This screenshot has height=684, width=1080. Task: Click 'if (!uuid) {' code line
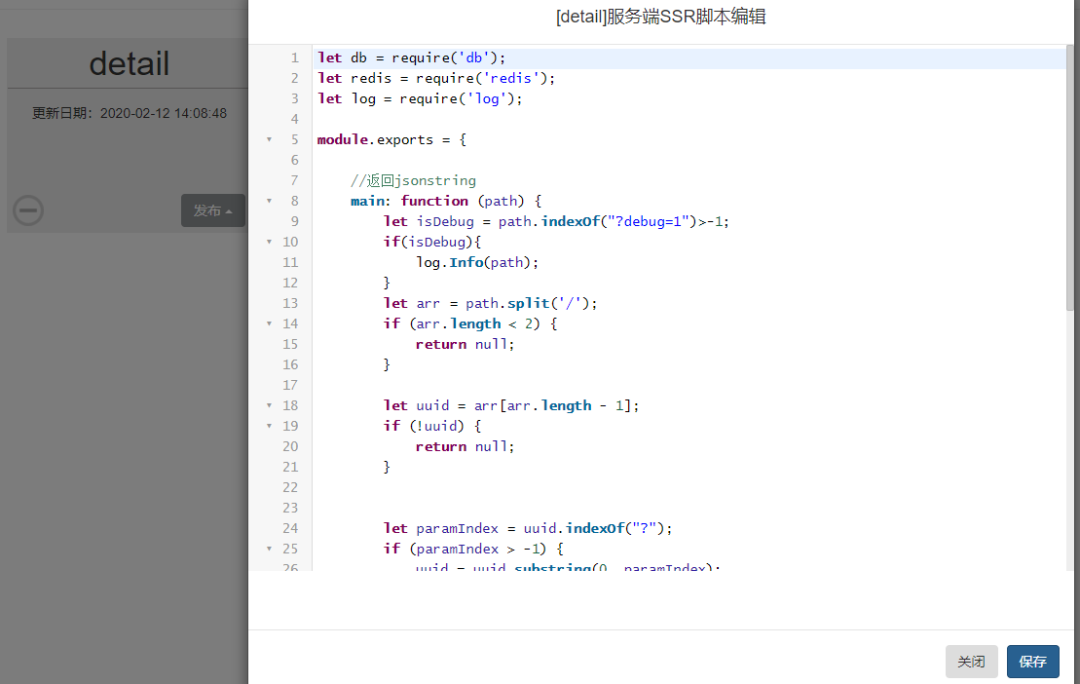coord(432,426)
